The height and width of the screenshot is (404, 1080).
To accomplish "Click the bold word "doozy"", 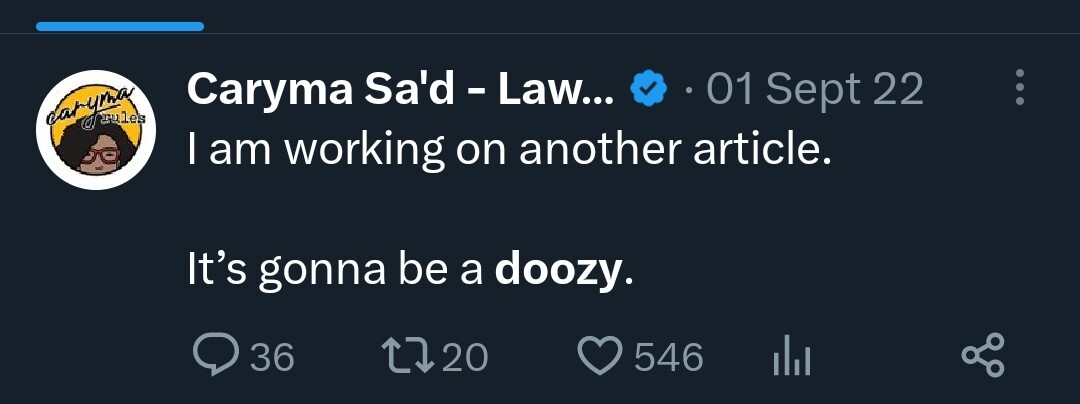I will tap(558, 271).
